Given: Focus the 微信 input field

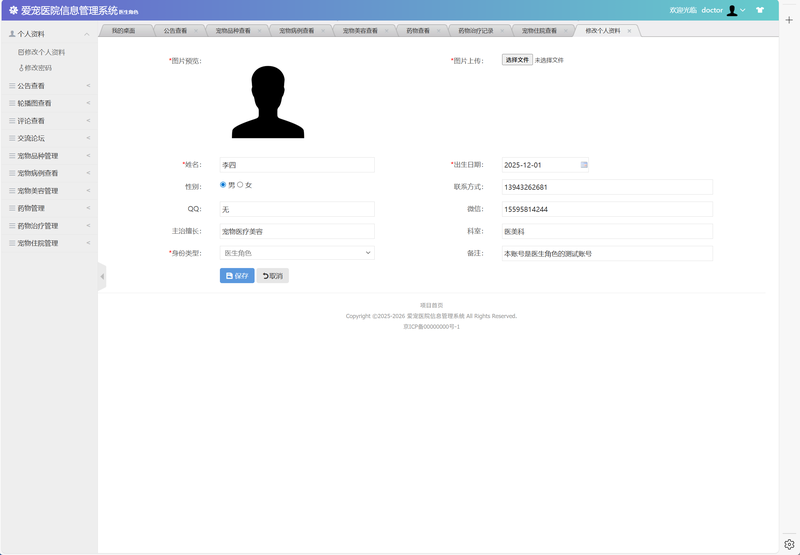Looking at the screenshot, I should 607,209.
